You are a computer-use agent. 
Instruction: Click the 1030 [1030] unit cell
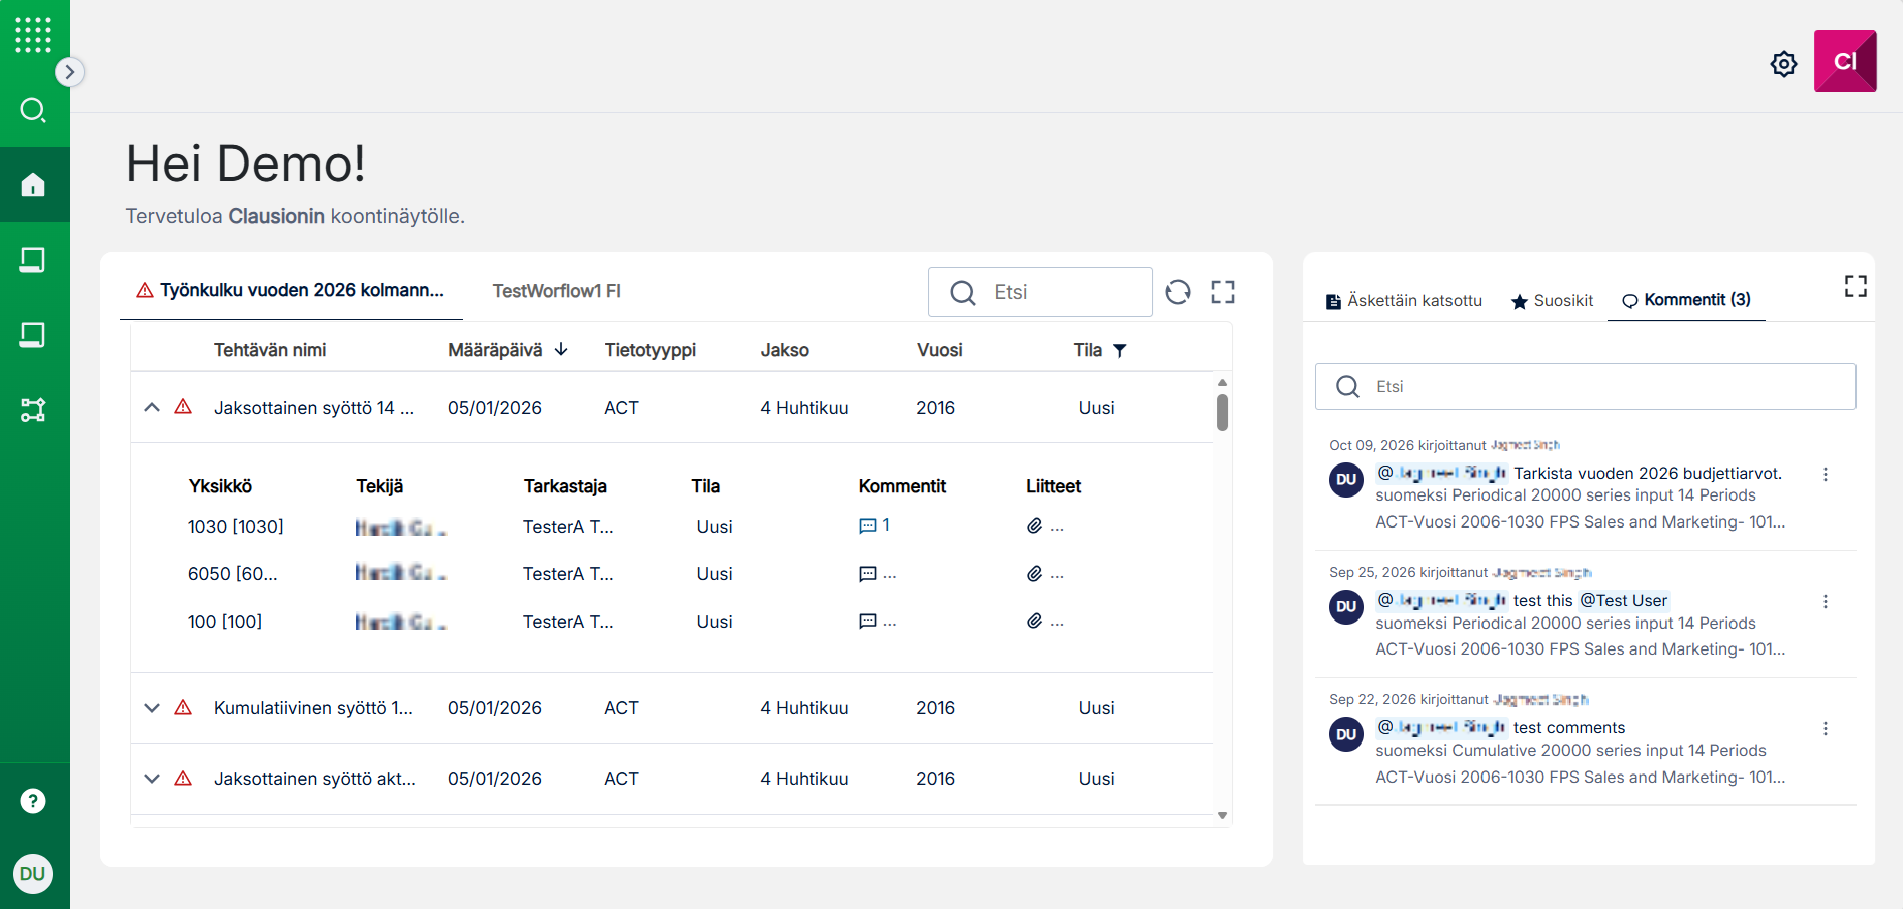pos(236,527)
